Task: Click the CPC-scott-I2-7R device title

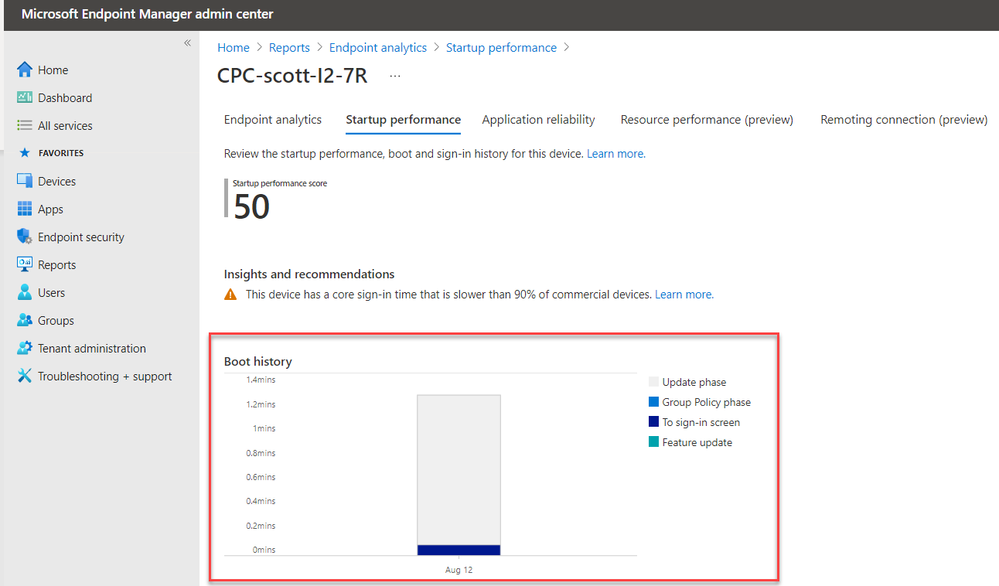Action: pyautogui.click(x=292, y=76)
